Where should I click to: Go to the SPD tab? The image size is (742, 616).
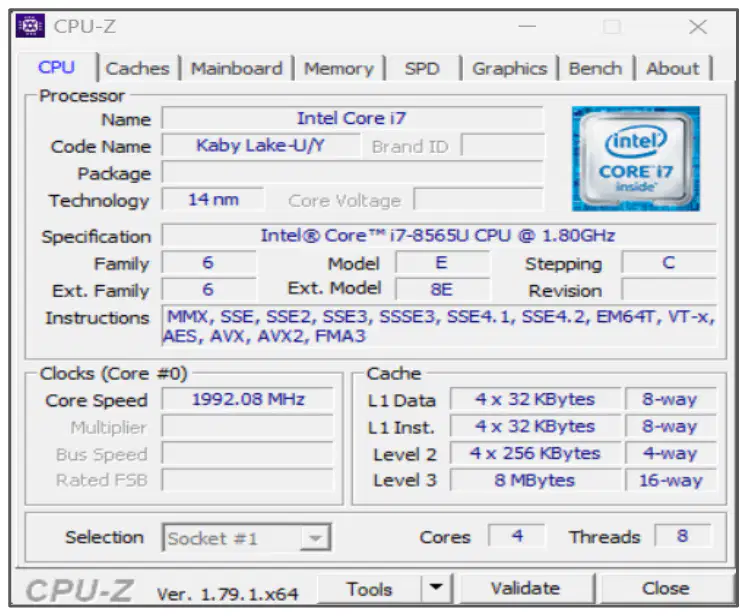[422, 69]
